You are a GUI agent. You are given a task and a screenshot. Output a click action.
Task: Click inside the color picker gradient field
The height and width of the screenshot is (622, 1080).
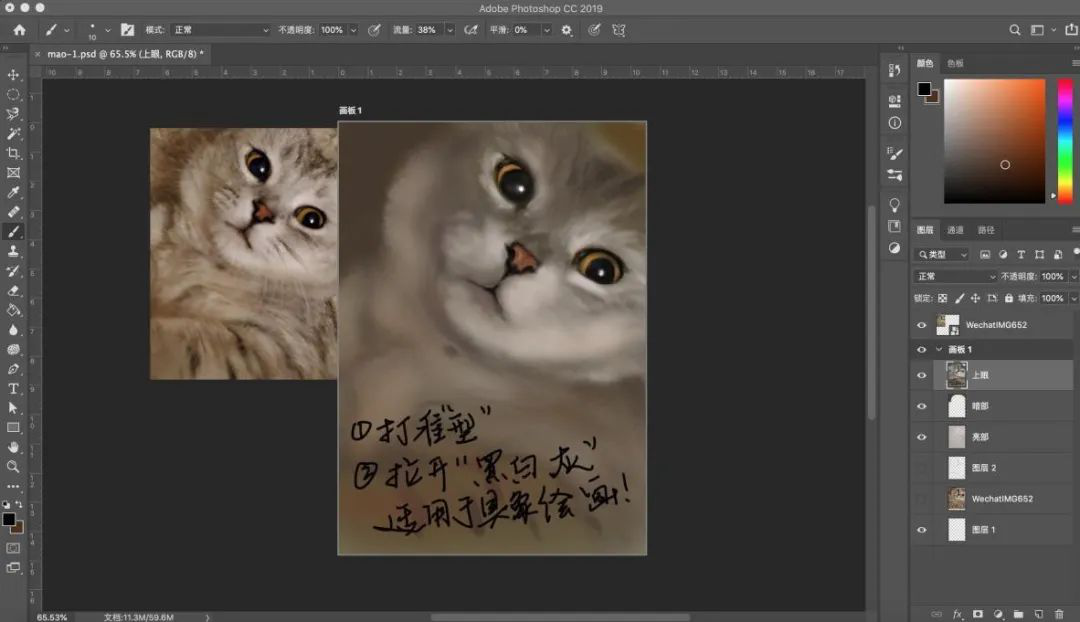click(x=994, y=140)
